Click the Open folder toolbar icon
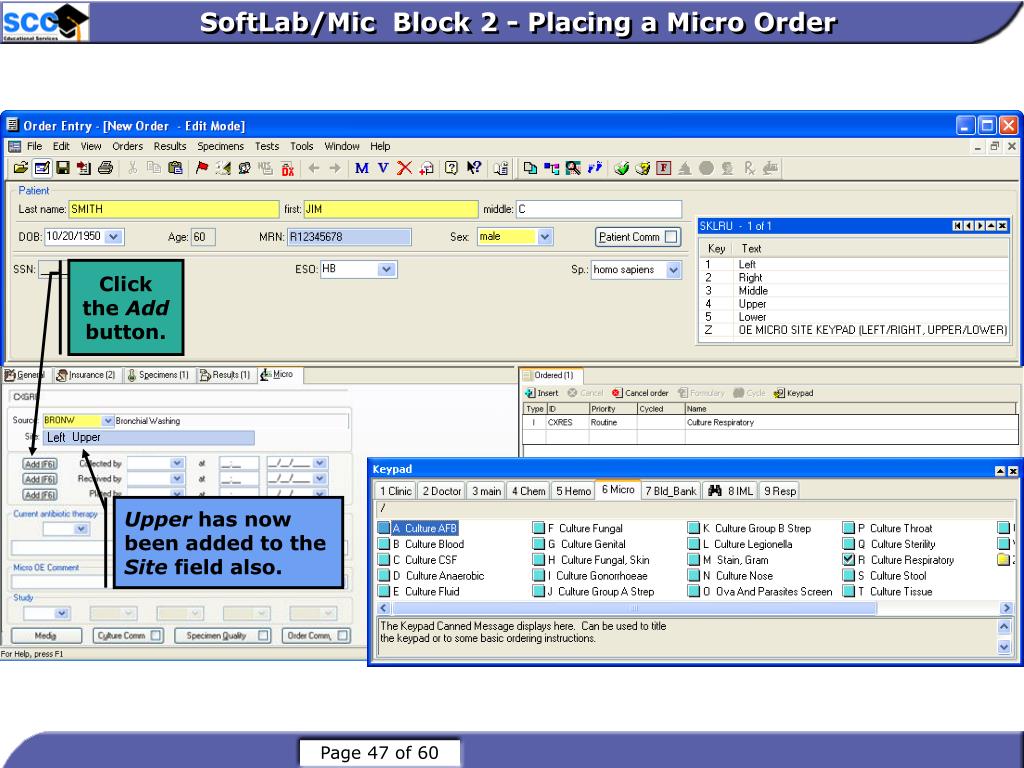The height and width of the screenshot is (768, 1024). [x=20, y=168]
